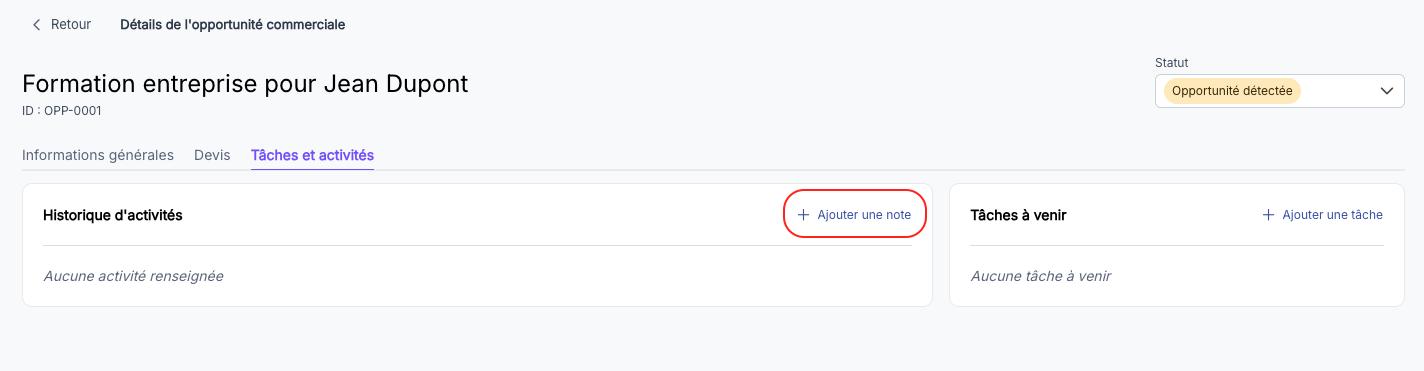Click the plus icon beside Ajouter une note
The image size is (1424, 371).
[x=803, y=215]
